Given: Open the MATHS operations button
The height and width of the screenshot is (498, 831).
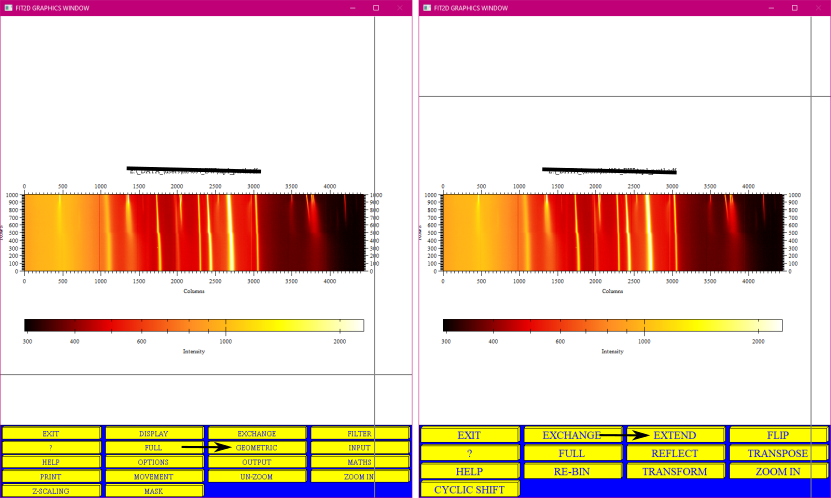Looking at the screenshot, I should click(x=360, y=462).
